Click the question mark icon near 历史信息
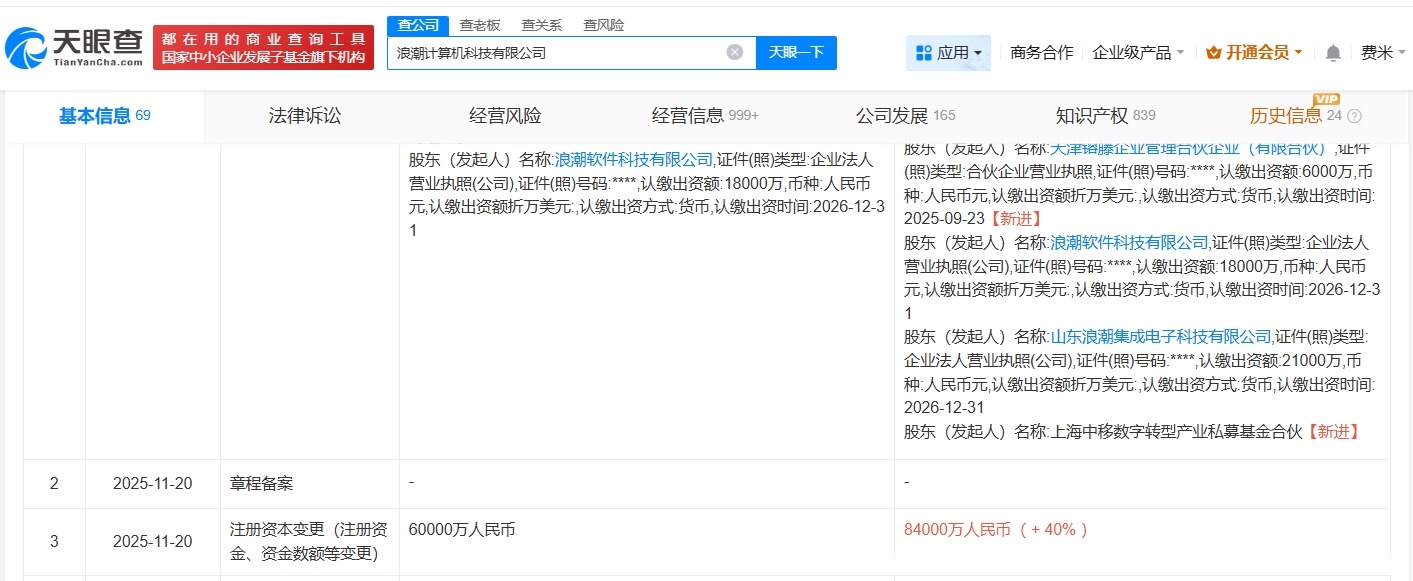The image size is (1413, 581). 1354,116
